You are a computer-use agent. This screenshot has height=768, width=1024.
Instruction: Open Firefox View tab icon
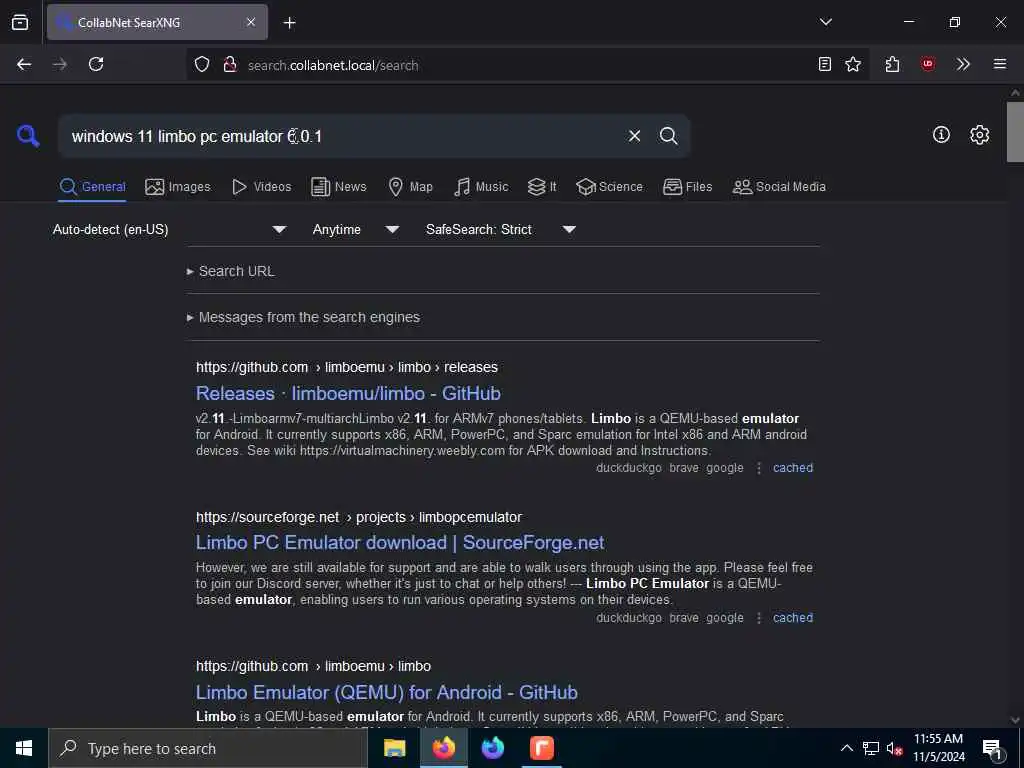click(x=20, y=22)
